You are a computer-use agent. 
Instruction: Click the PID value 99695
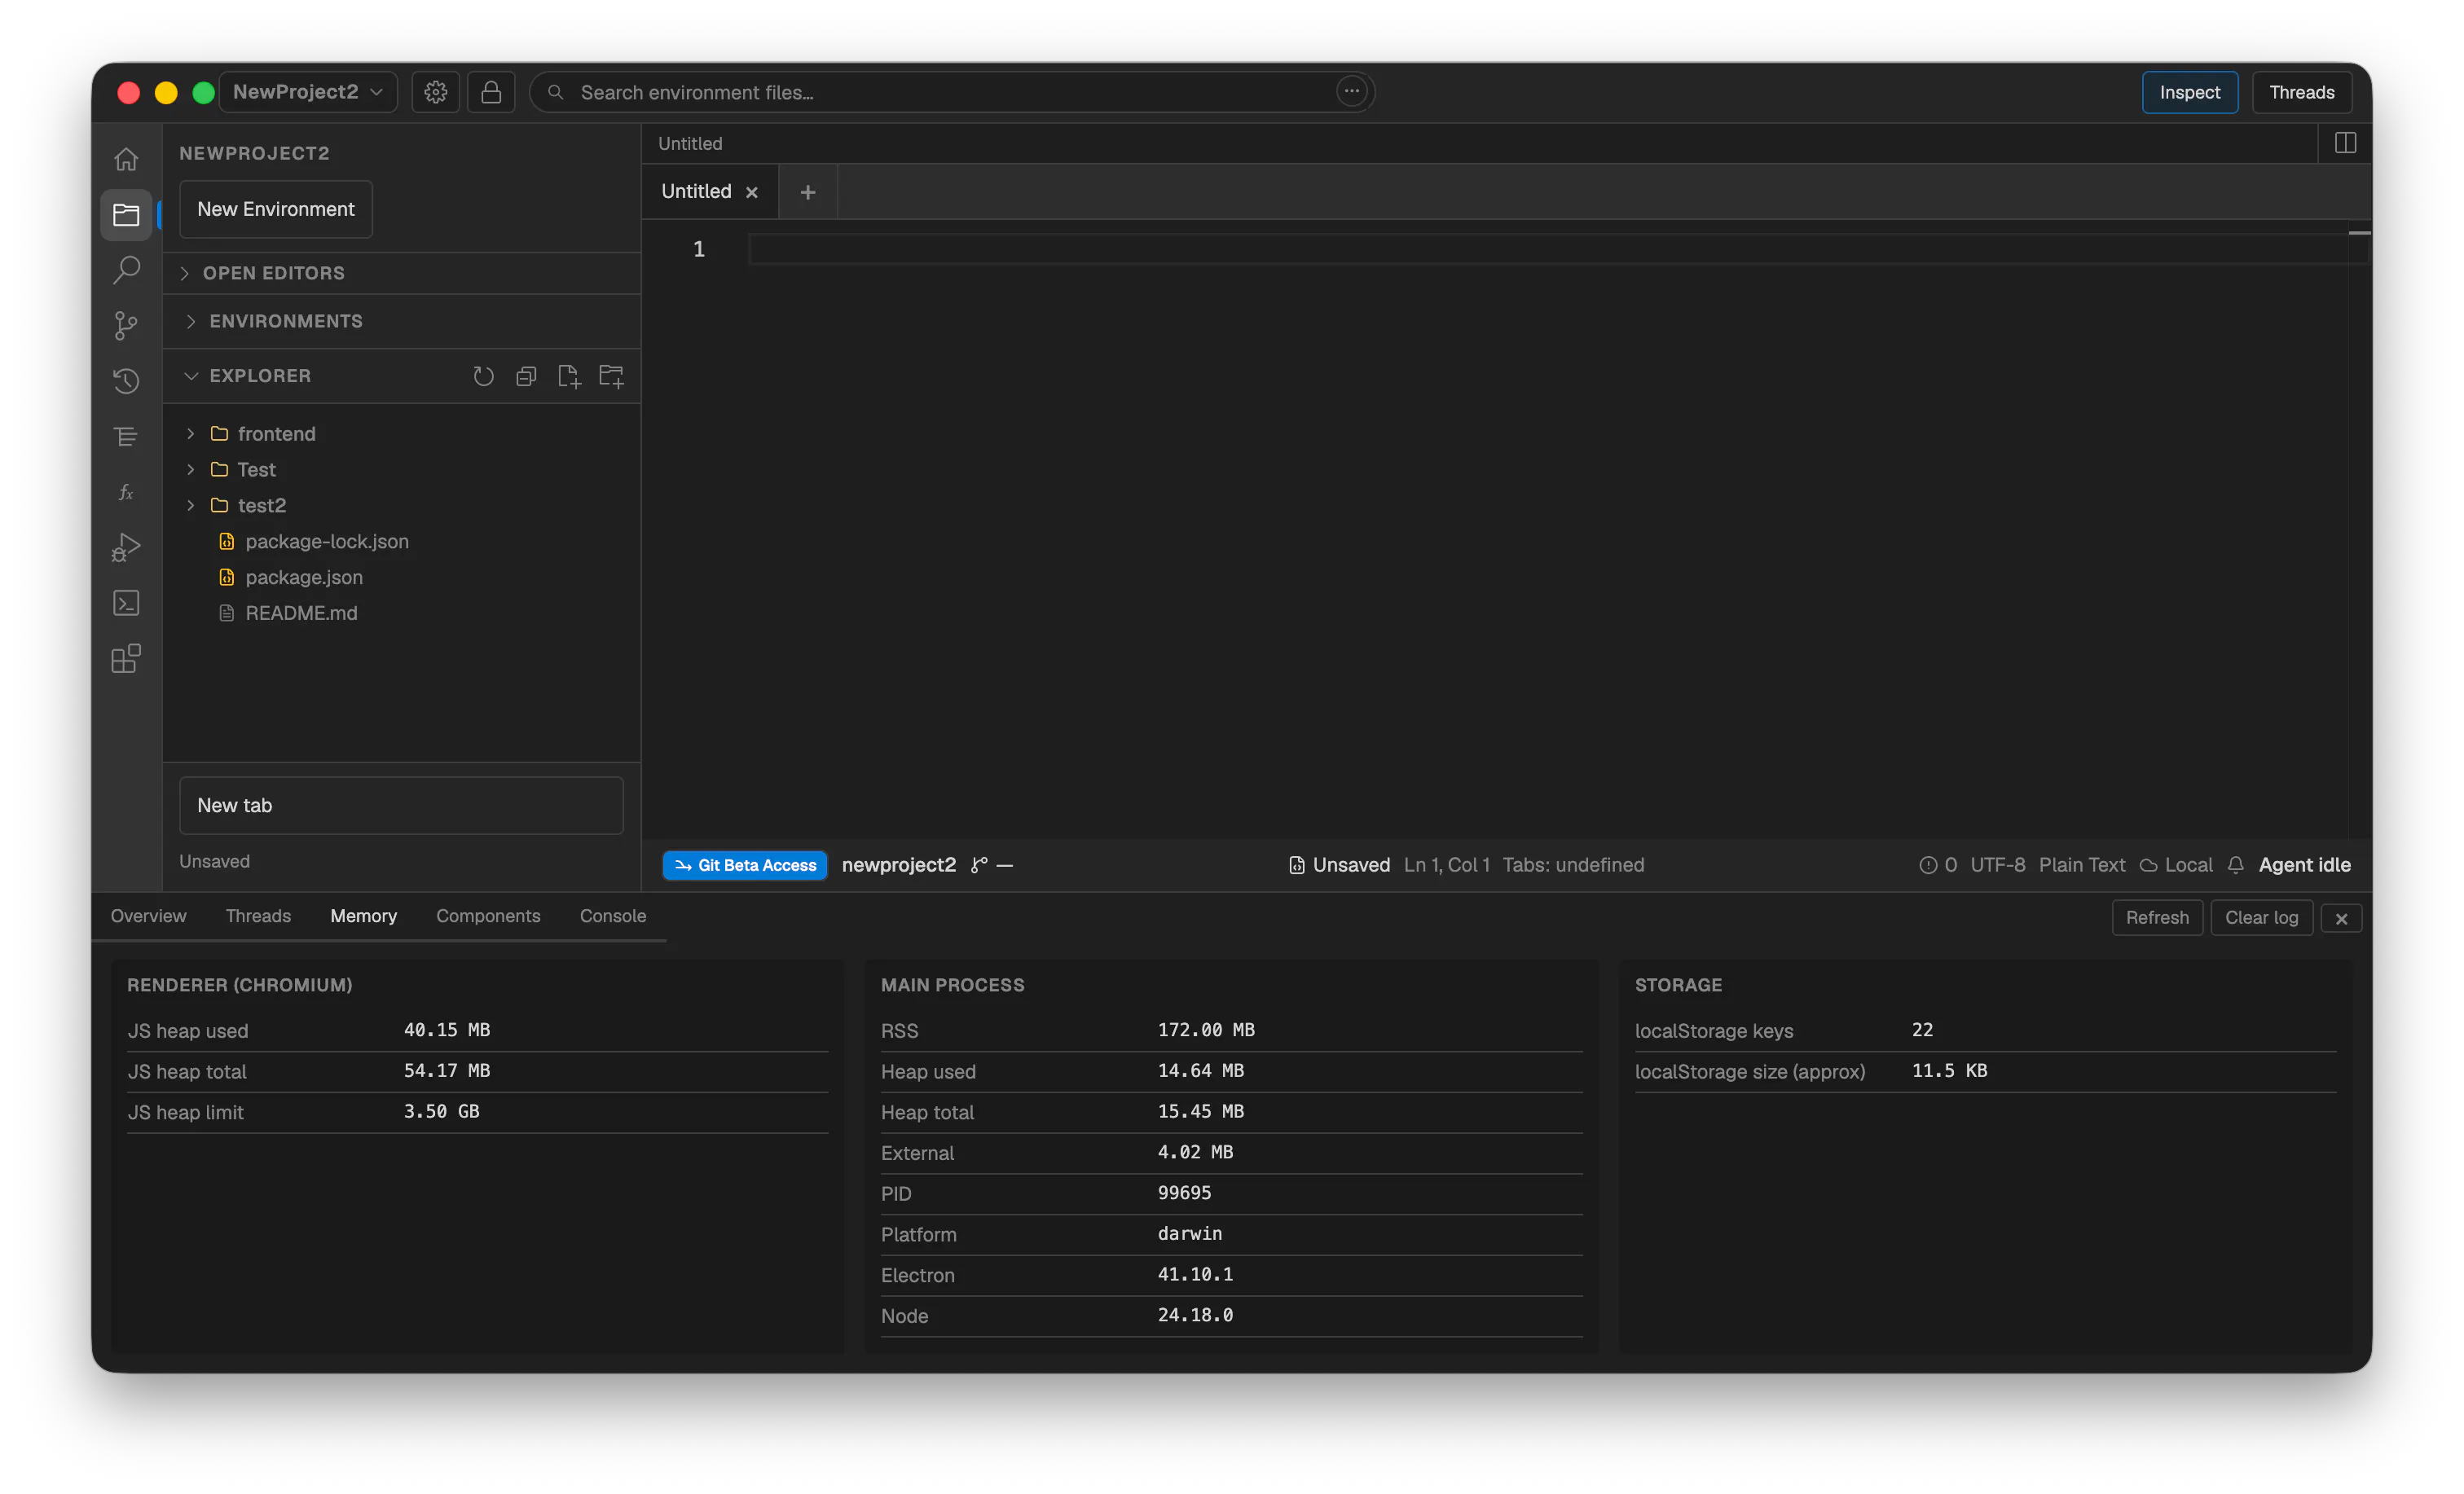click(x=1184, y=1193)
